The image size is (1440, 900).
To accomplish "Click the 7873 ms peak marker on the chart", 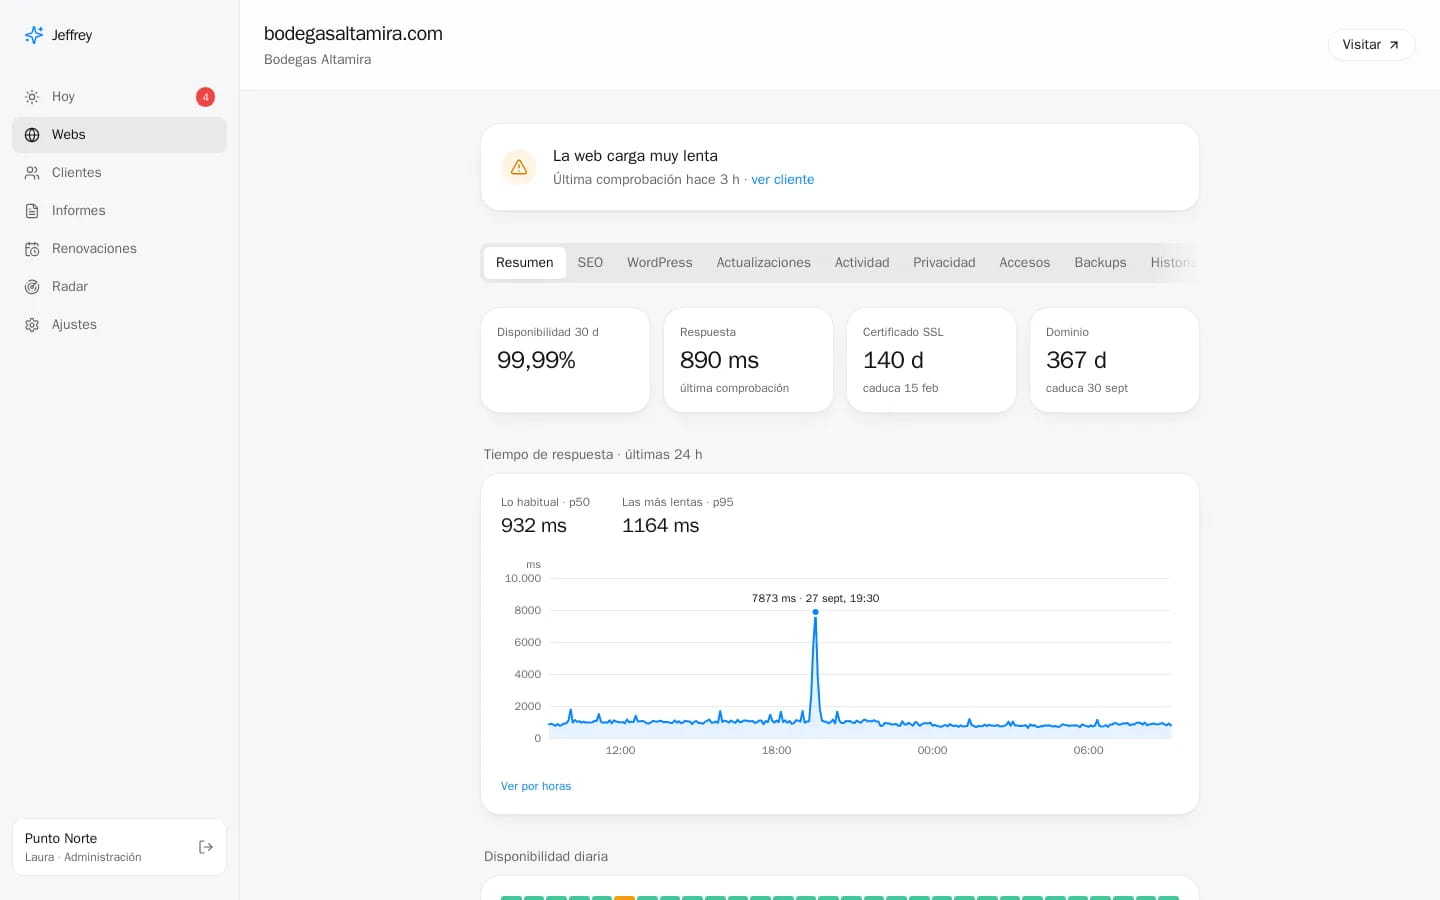I will [815, 612].
